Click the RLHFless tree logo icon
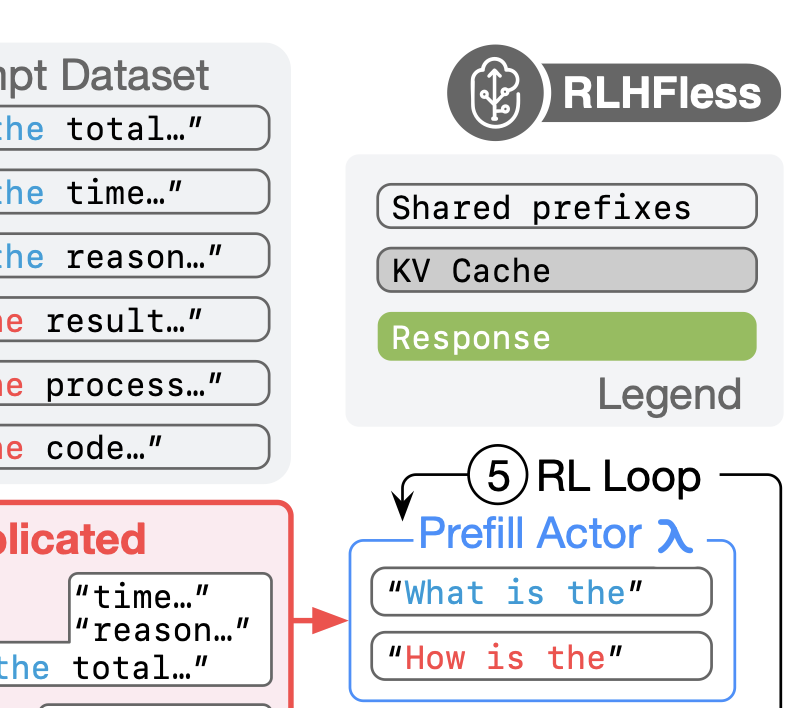Screen dimensions: 804x708 pyautogui.click(x=495, y=94)
